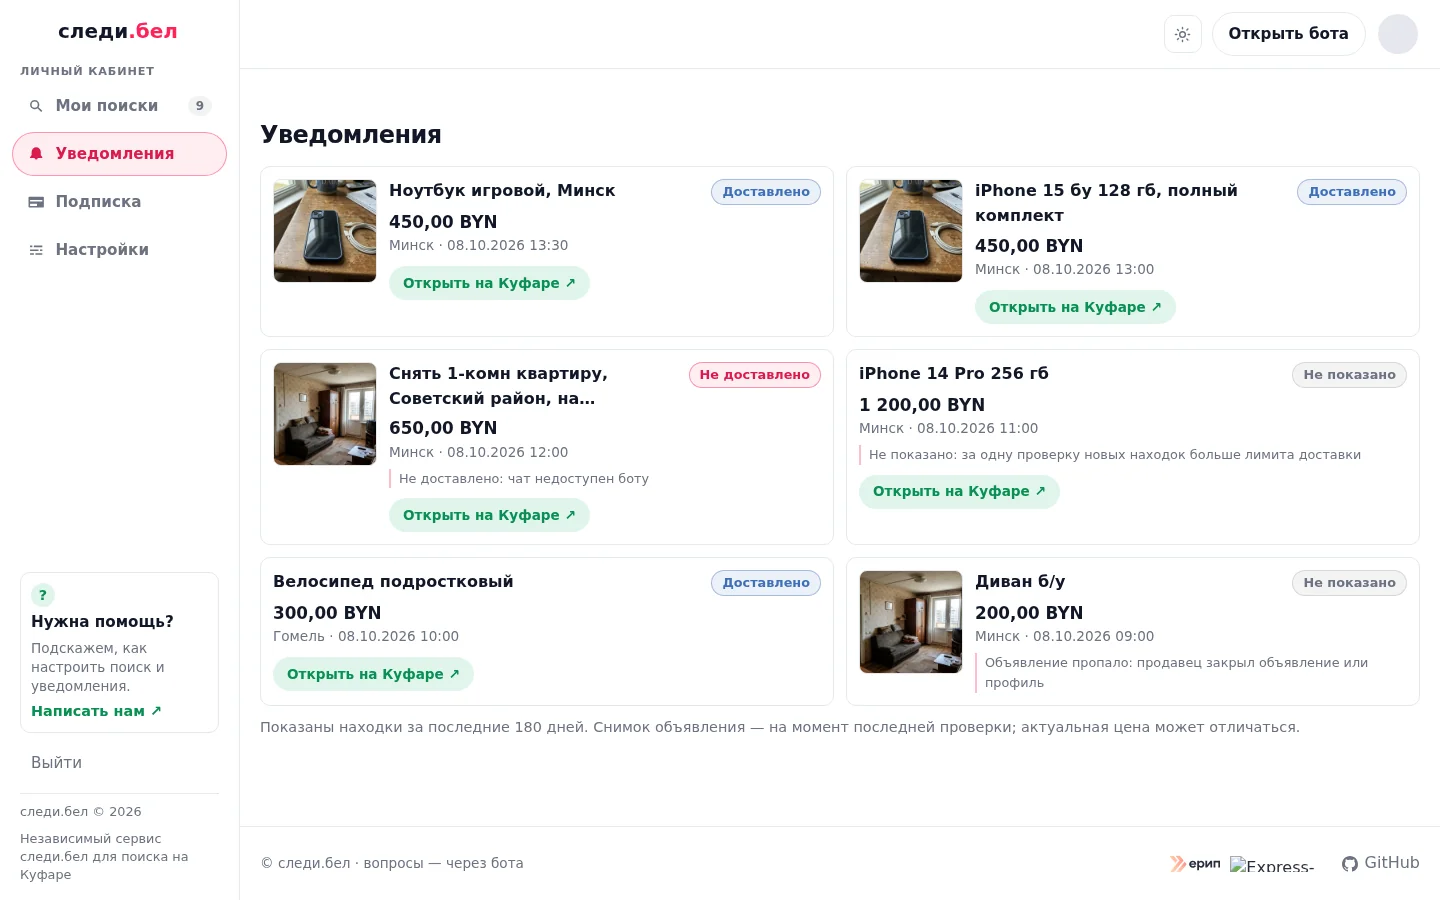Click the Написать нам link

click(x=96, y=711)
